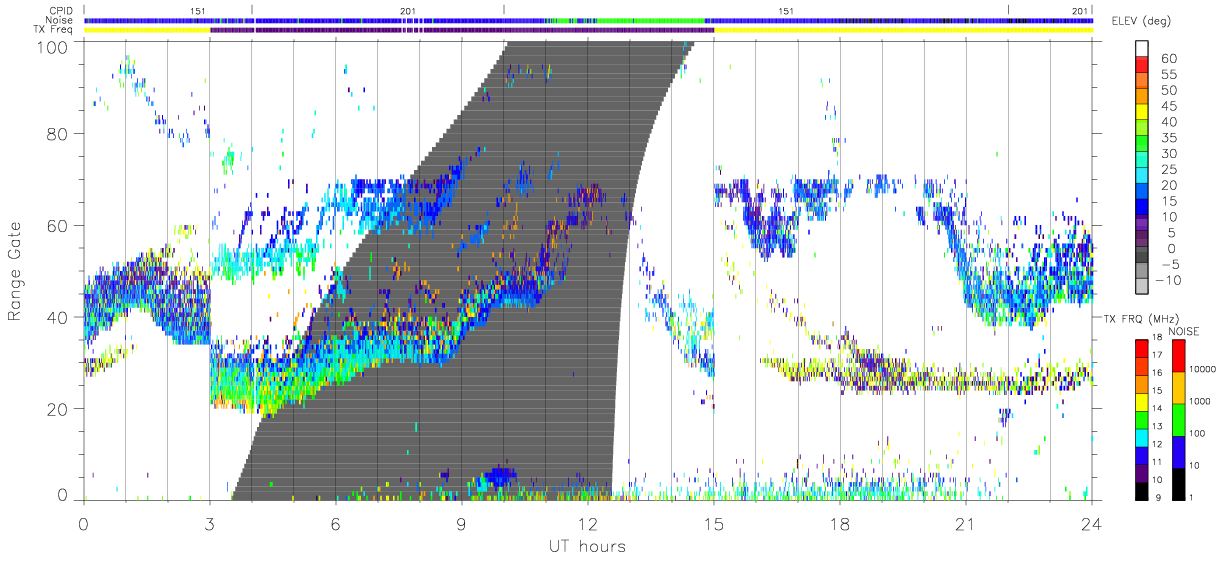
Task: Pick the light gray bottom ELEV colorbar segment
Action: click(1141, 288)
